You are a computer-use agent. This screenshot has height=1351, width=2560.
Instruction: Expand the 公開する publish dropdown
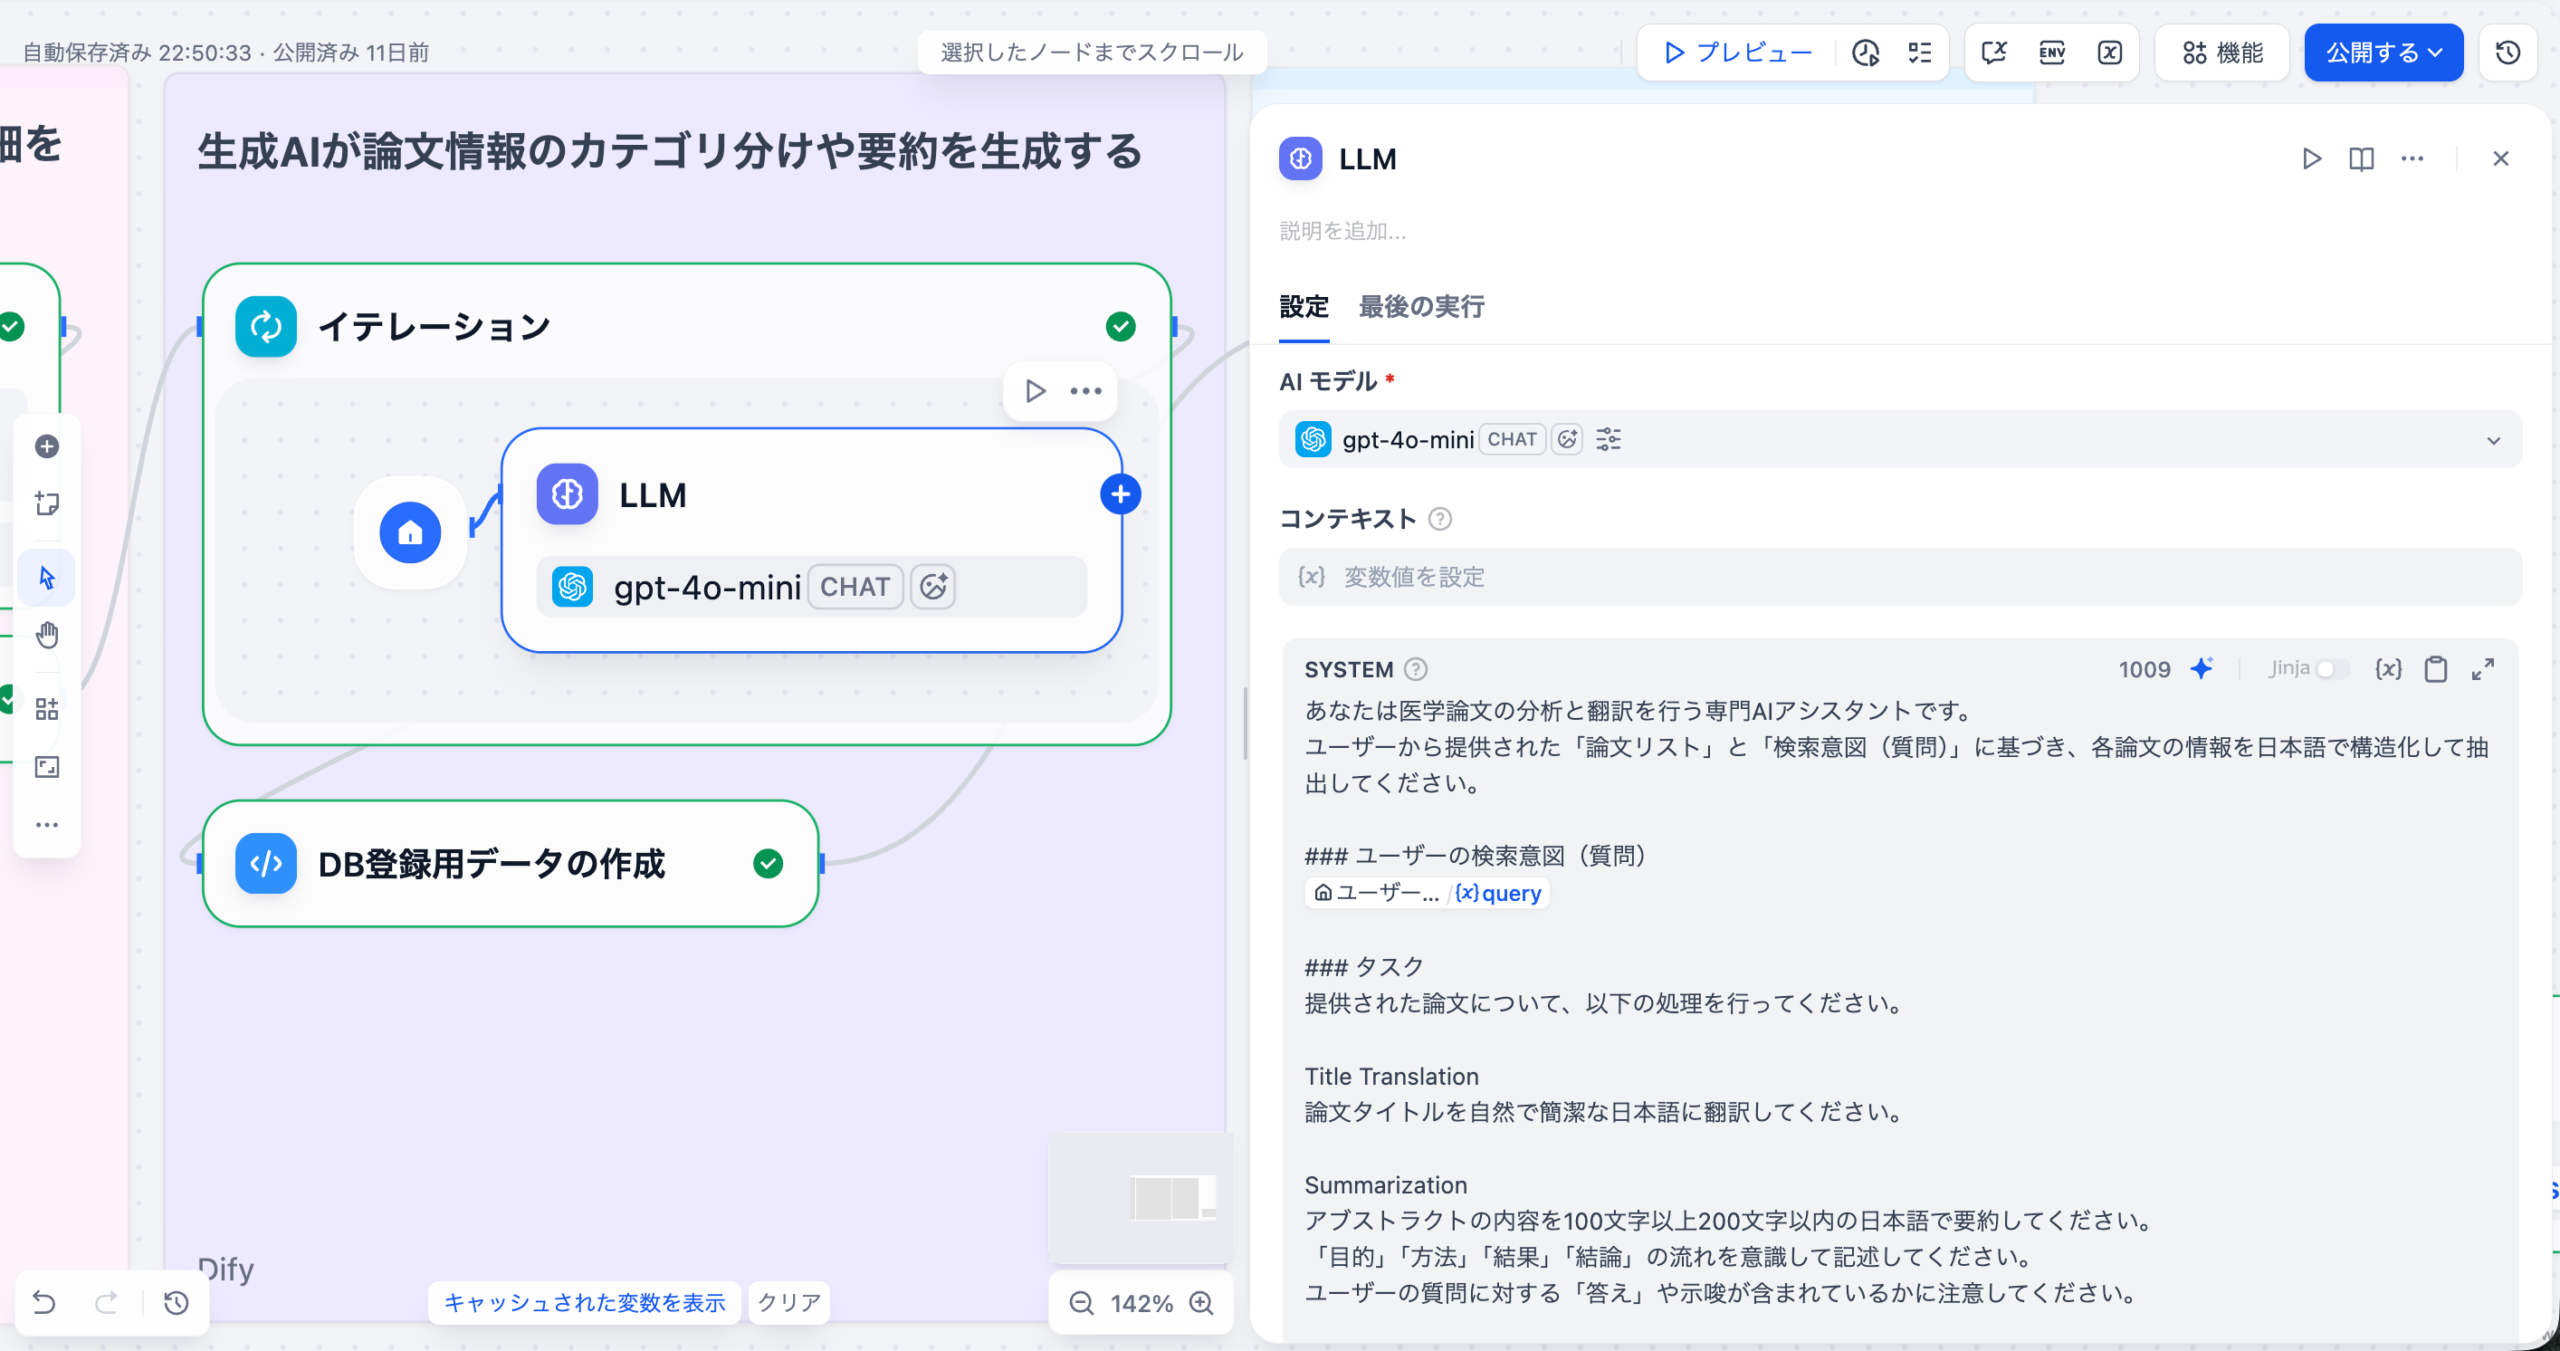pyautogui.click(x=2383, y=53)
